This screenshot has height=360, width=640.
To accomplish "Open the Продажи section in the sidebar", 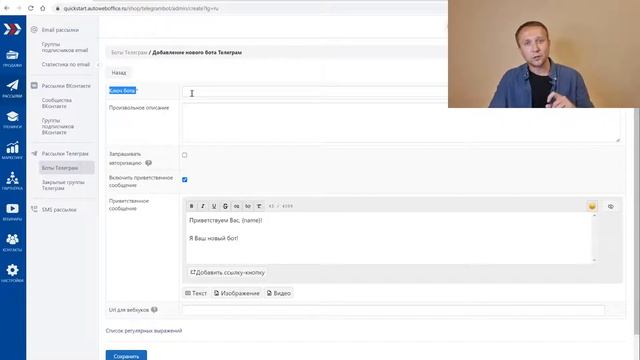I will click(12, 58).
